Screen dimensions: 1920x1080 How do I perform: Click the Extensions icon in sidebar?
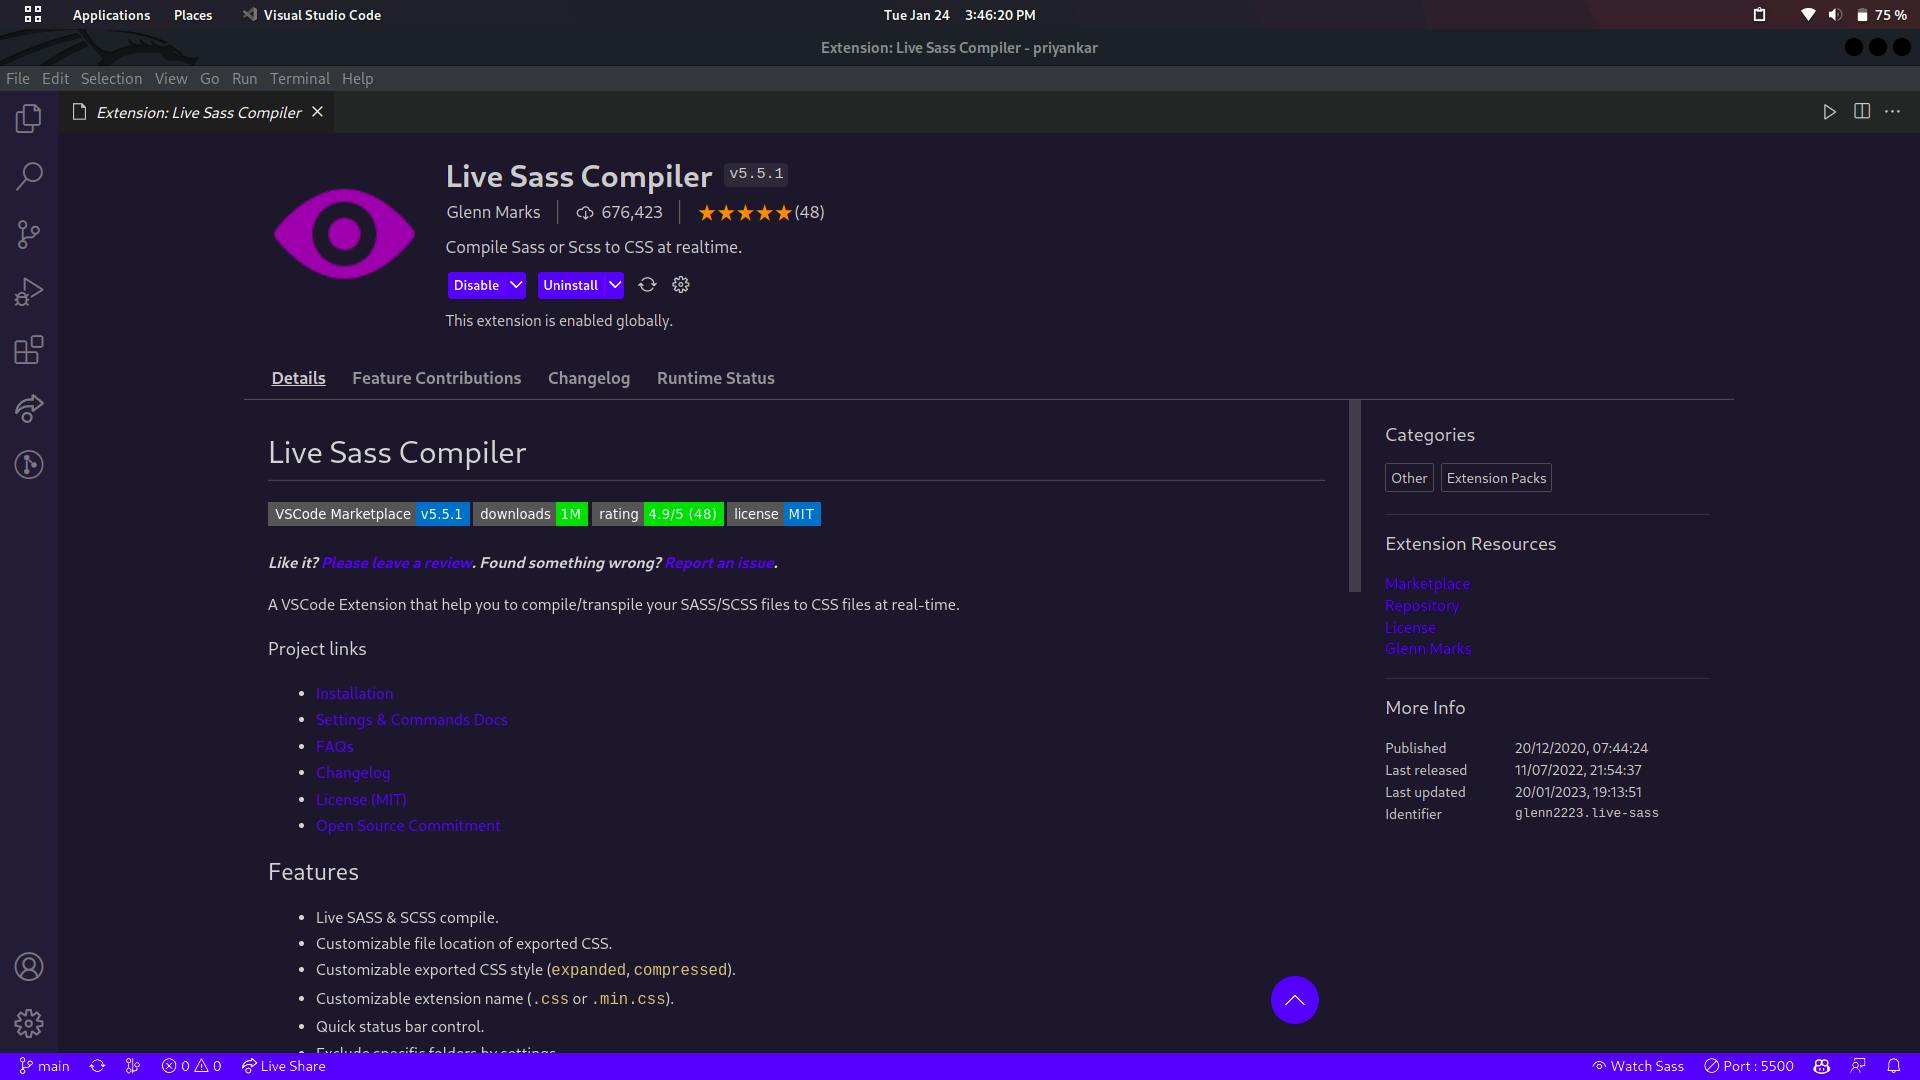29,349
